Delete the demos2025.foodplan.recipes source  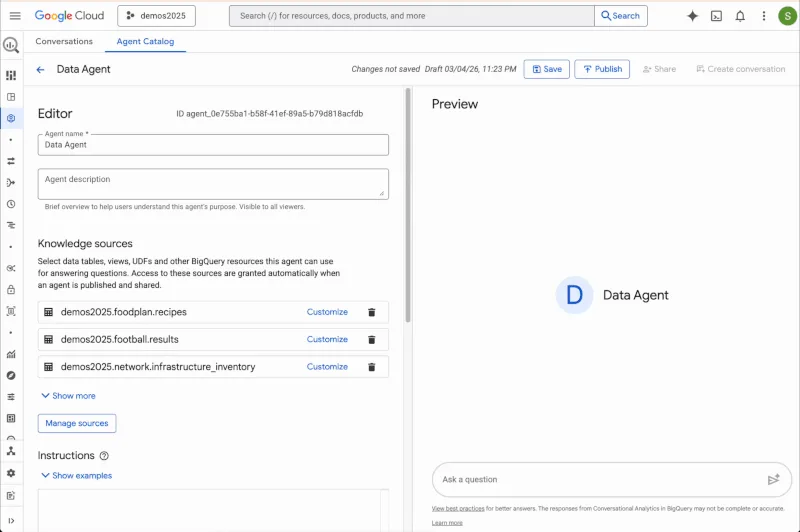point(371,312)
